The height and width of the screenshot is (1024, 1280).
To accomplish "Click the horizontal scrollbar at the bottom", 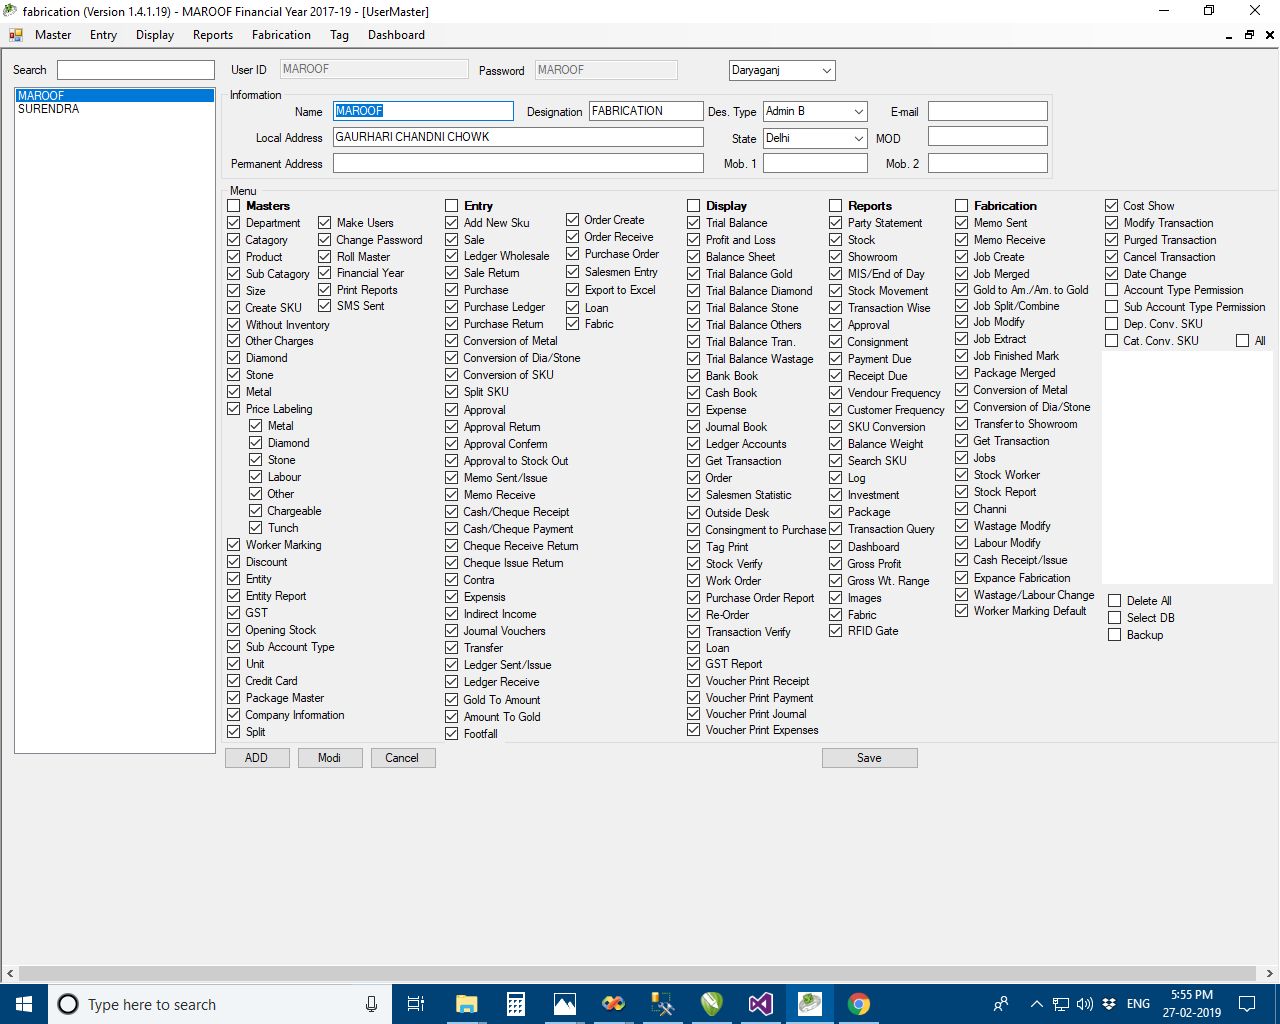I will pyautogui.click(x=640, y=973).
